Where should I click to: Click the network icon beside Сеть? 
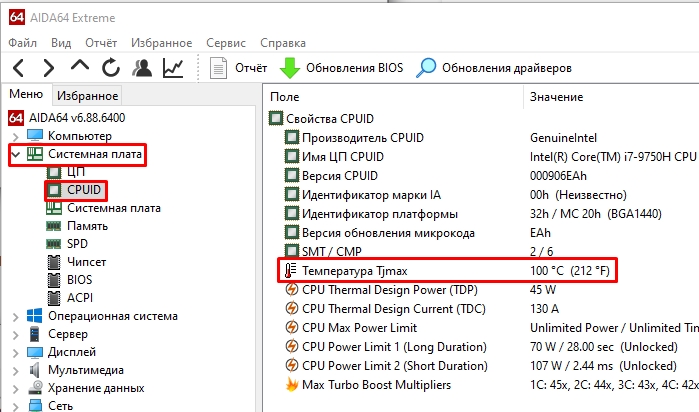[x=35, y=405]
